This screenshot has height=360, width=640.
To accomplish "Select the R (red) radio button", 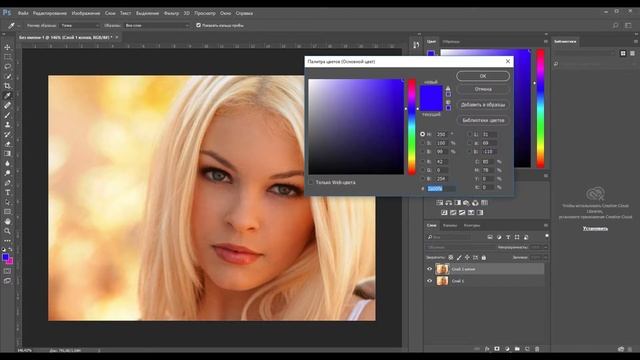I will [422, 162].
